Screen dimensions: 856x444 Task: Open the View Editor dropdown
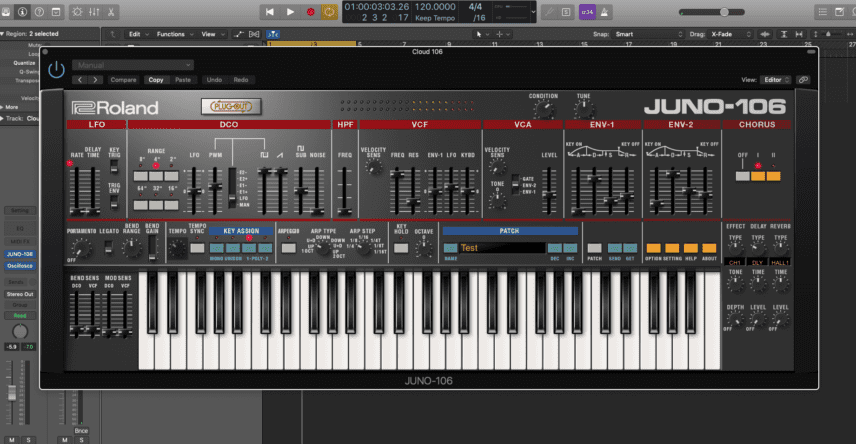click(775, 80)
